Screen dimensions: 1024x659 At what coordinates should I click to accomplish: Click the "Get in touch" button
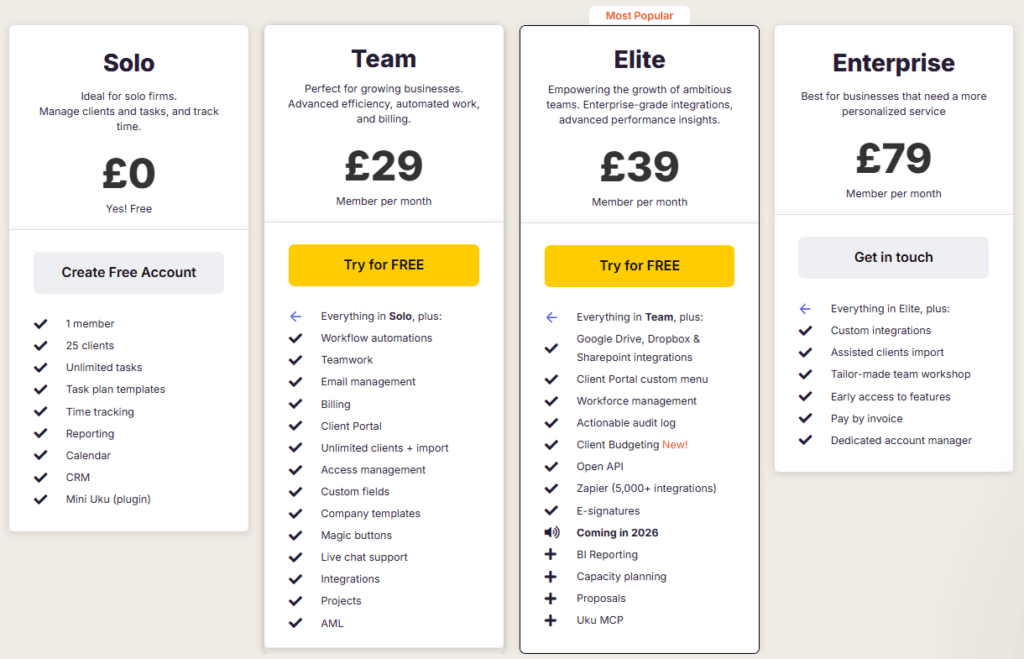click(x=892, y=257)
